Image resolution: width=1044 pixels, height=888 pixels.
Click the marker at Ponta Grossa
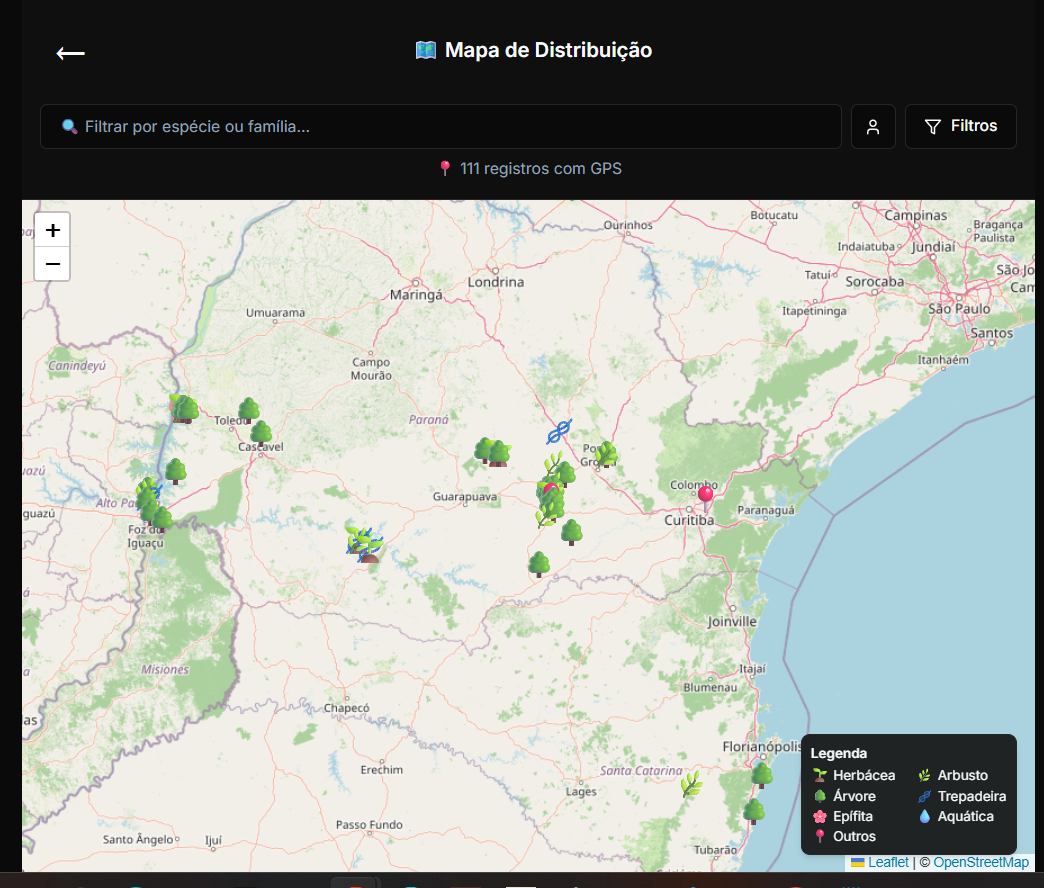coord(606,454)
